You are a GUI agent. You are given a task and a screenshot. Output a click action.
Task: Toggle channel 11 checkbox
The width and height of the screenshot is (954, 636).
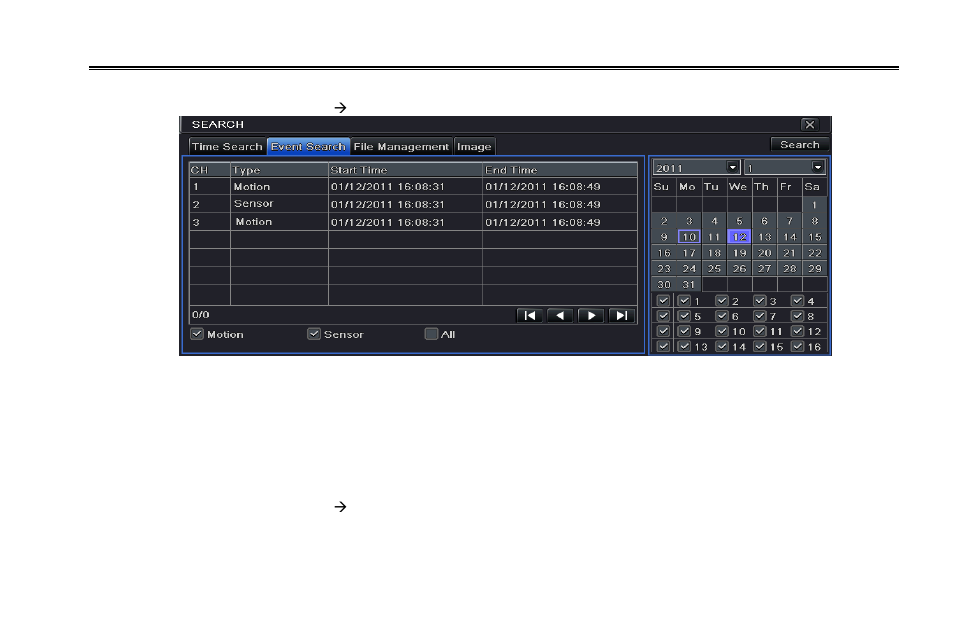pos(759,331)
